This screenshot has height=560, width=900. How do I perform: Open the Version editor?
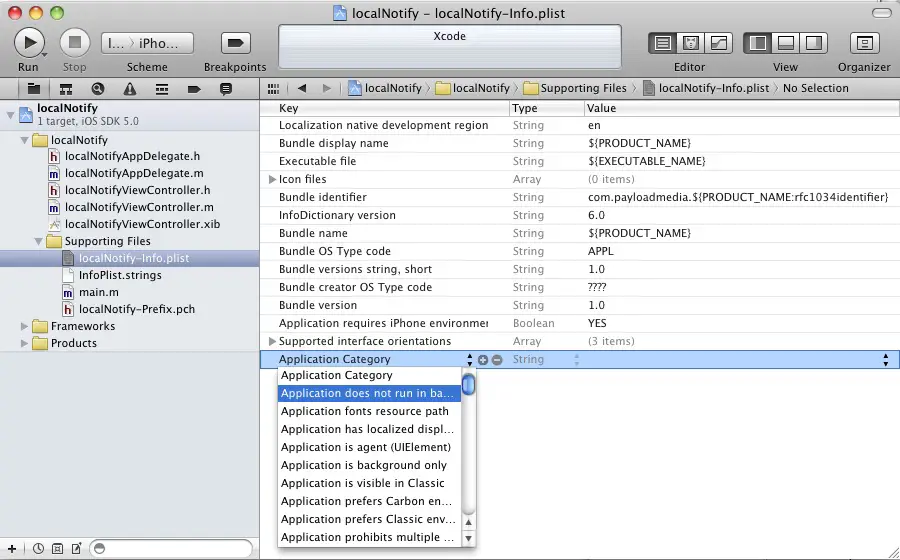(718, 43)
